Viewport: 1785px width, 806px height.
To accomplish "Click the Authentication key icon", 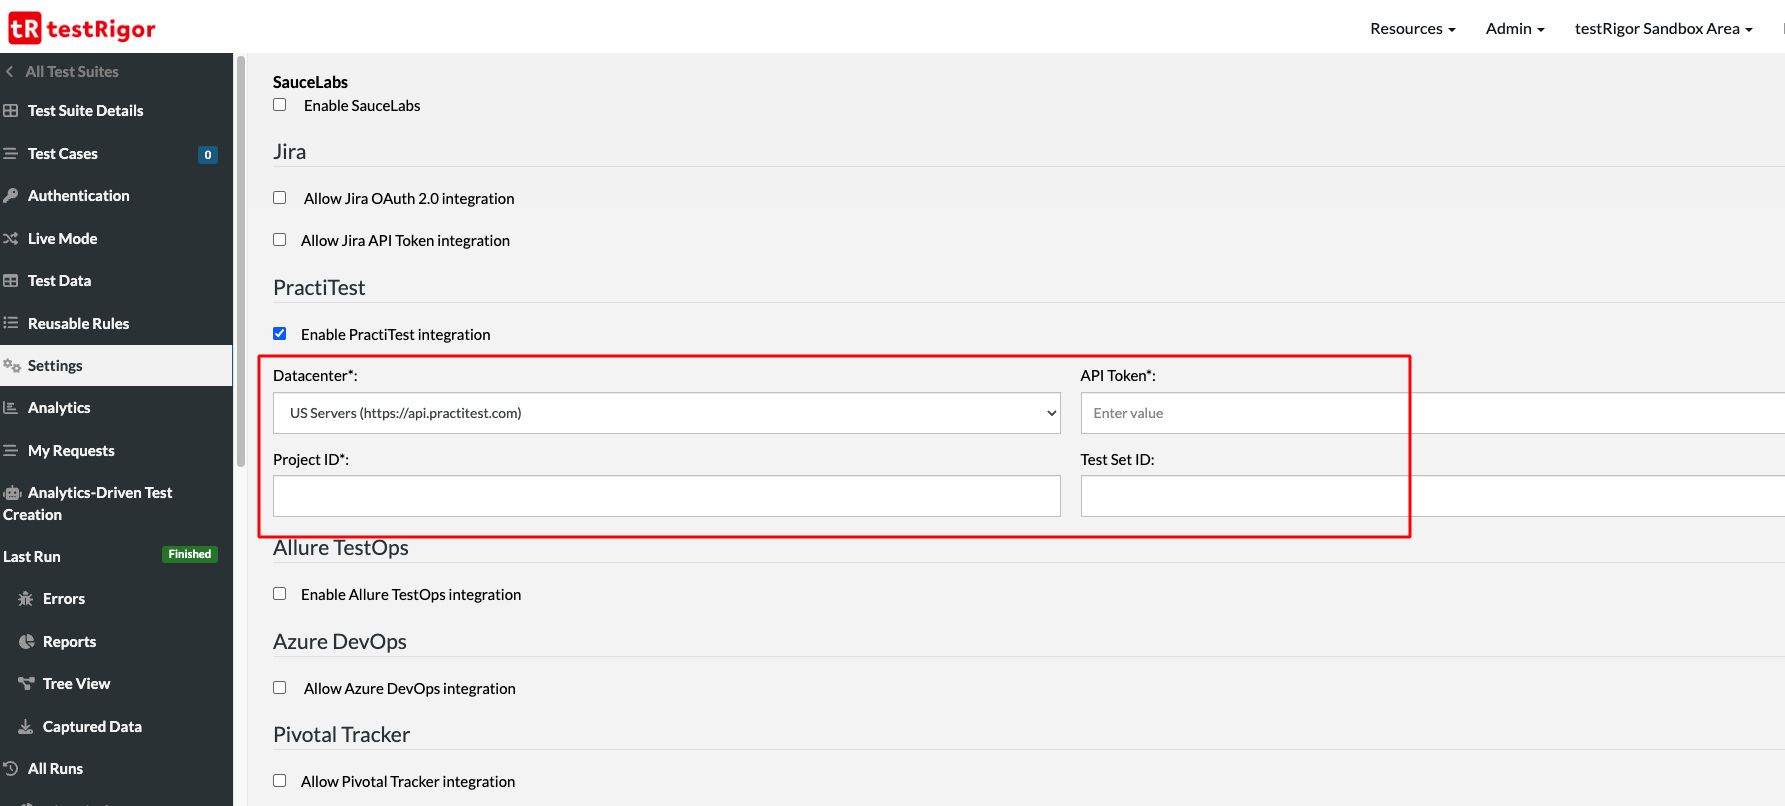I will pos(11,196).
